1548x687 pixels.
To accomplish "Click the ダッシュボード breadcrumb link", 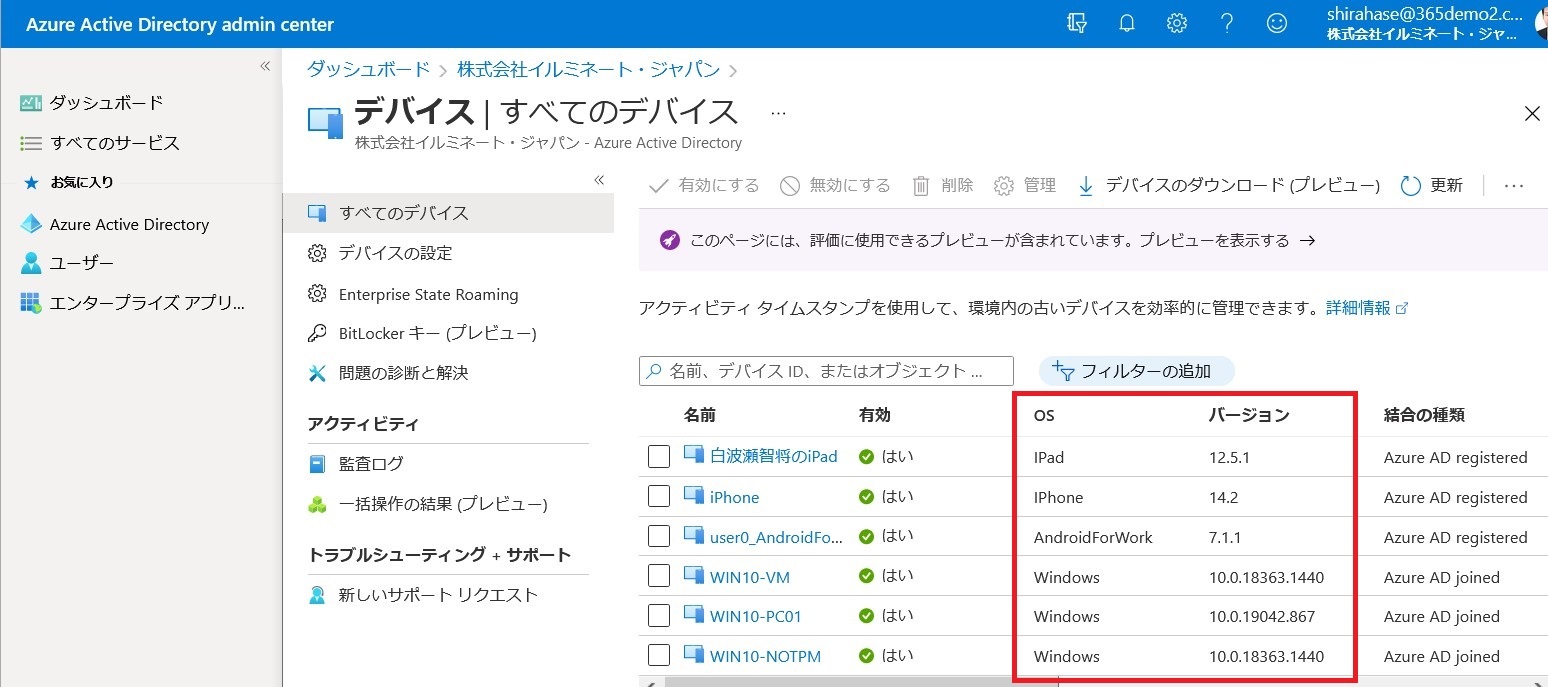I will click(x=368, y=70).
